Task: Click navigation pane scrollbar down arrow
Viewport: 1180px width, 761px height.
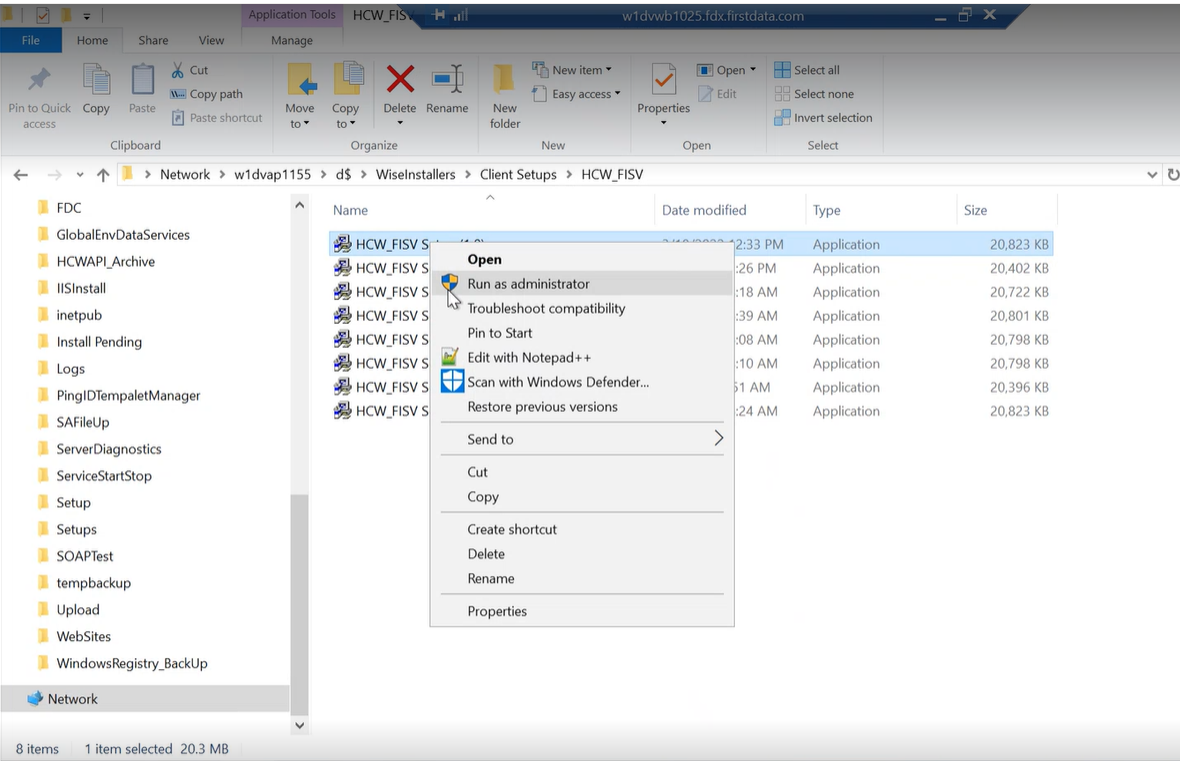Action: [x=300, y=726]
